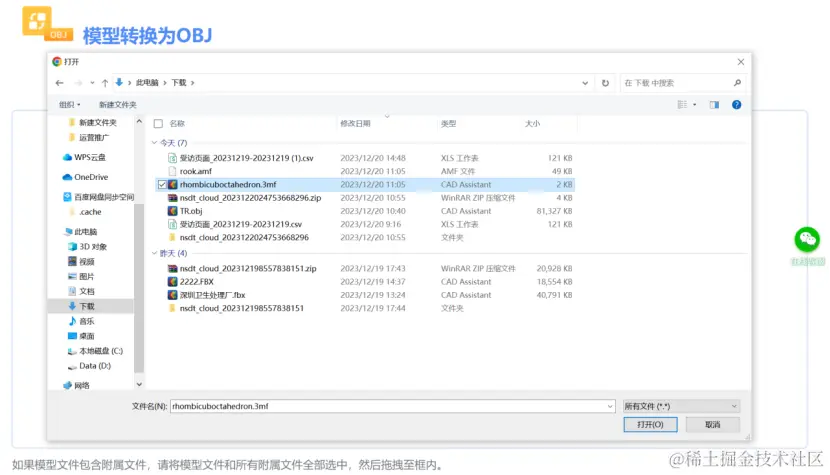Collapse the 昨天 (4) group

155,253
